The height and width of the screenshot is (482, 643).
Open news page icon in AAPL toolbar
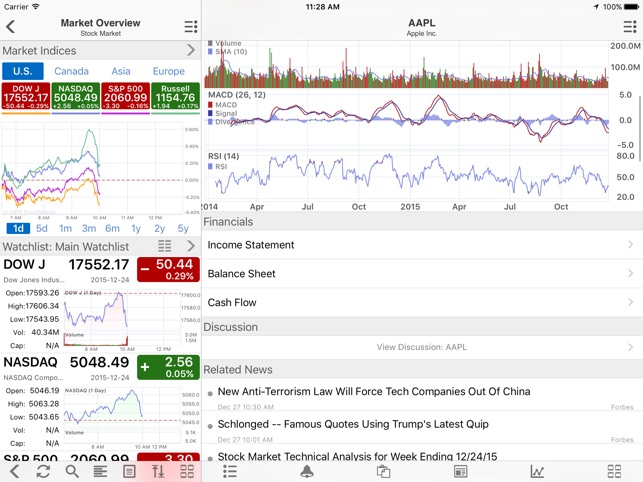click(x=461, y=471)
